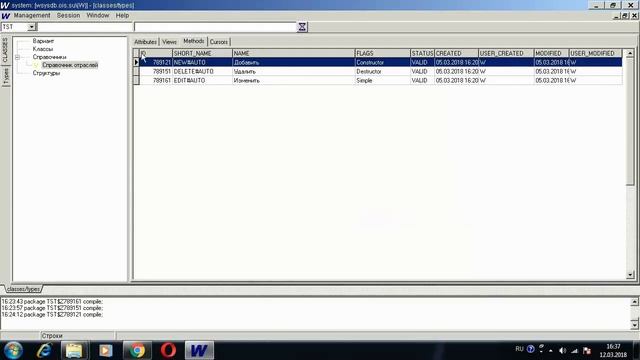Click log line for package TST$2789161 compile
The width and height of the screenshot is (640, 360).
52,302
